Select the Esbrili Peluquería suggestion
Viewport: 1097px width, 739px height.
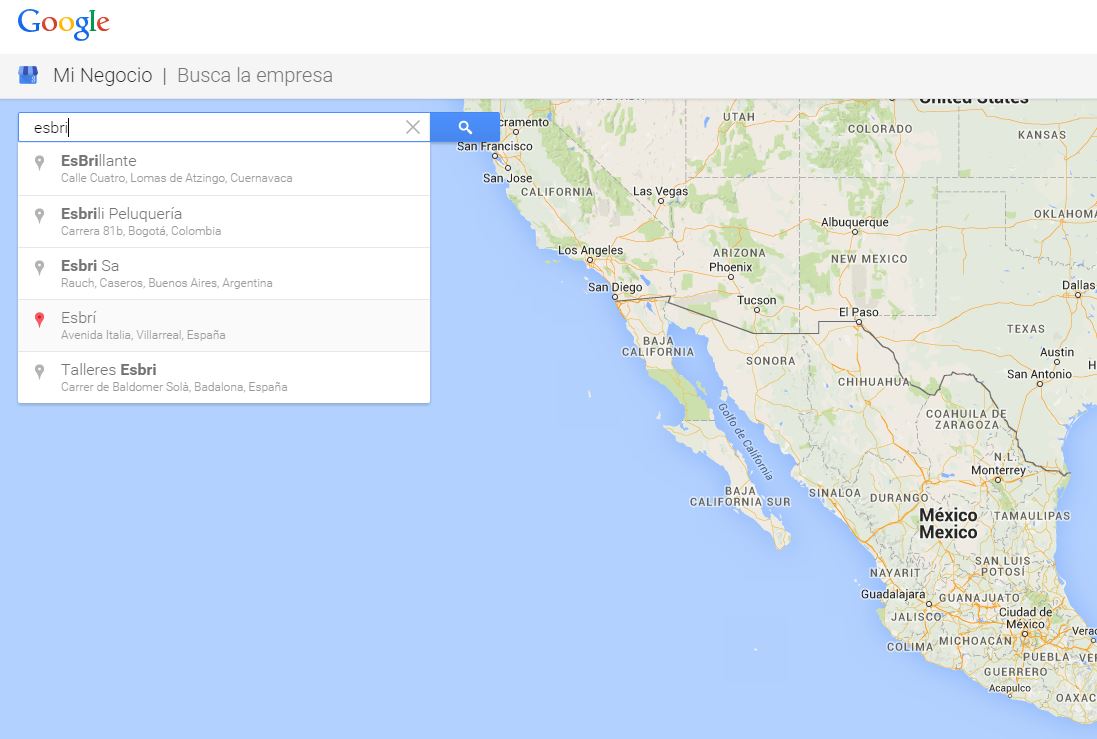[x=224, y=221]
